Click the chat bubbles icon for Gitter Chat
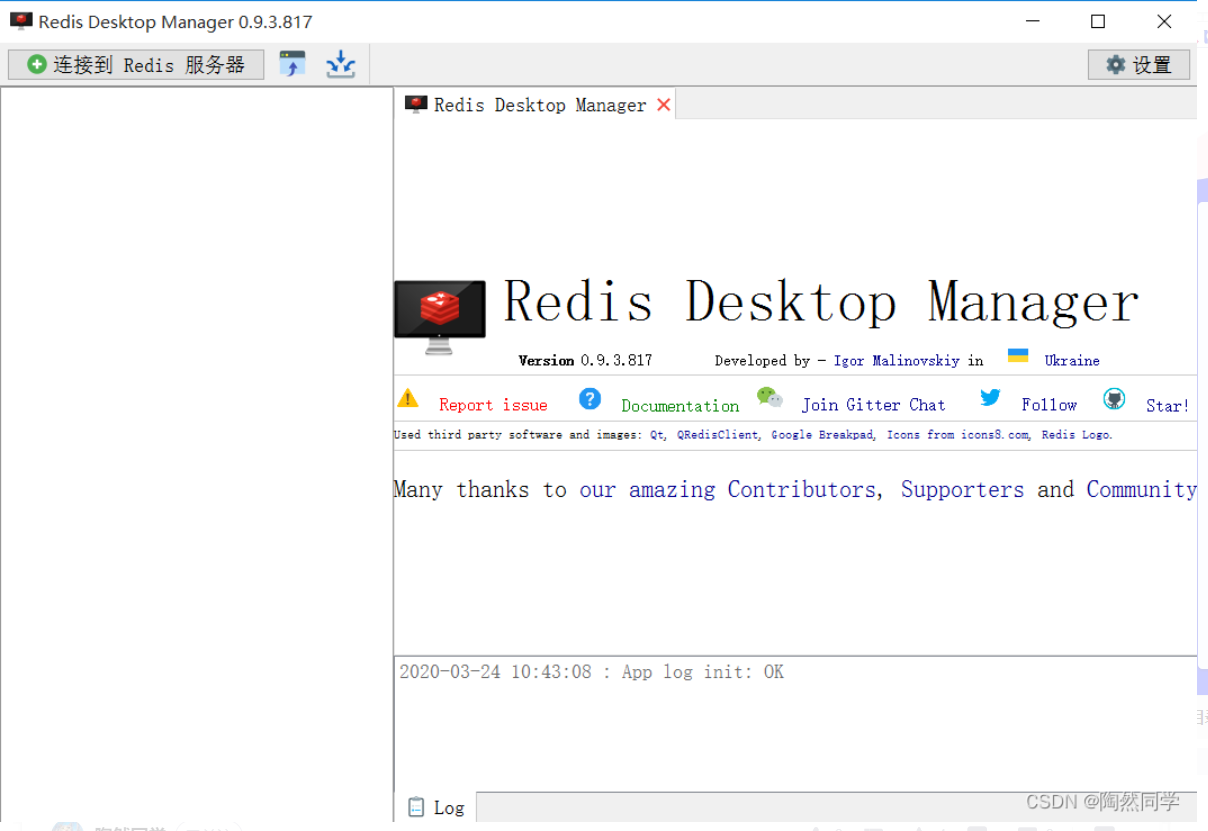Screen dimensions: 1208x831 coord(770,397)
